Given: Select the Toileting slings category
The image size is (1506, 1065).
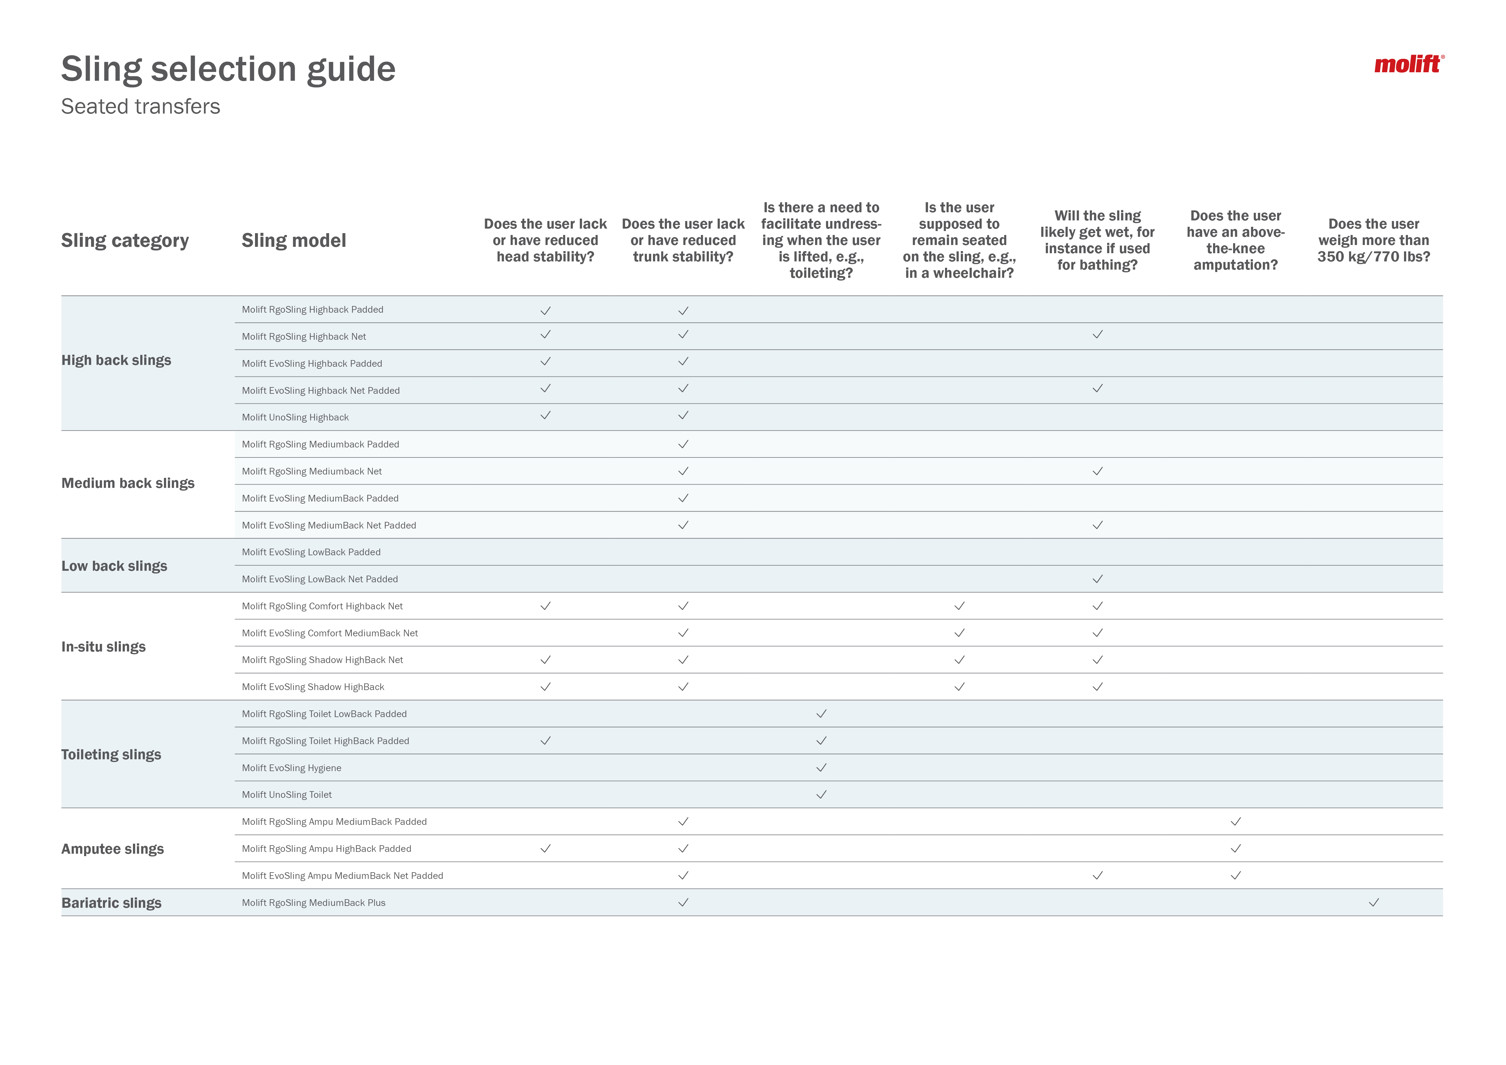Looking at the screenshot, I should point(111,754).
